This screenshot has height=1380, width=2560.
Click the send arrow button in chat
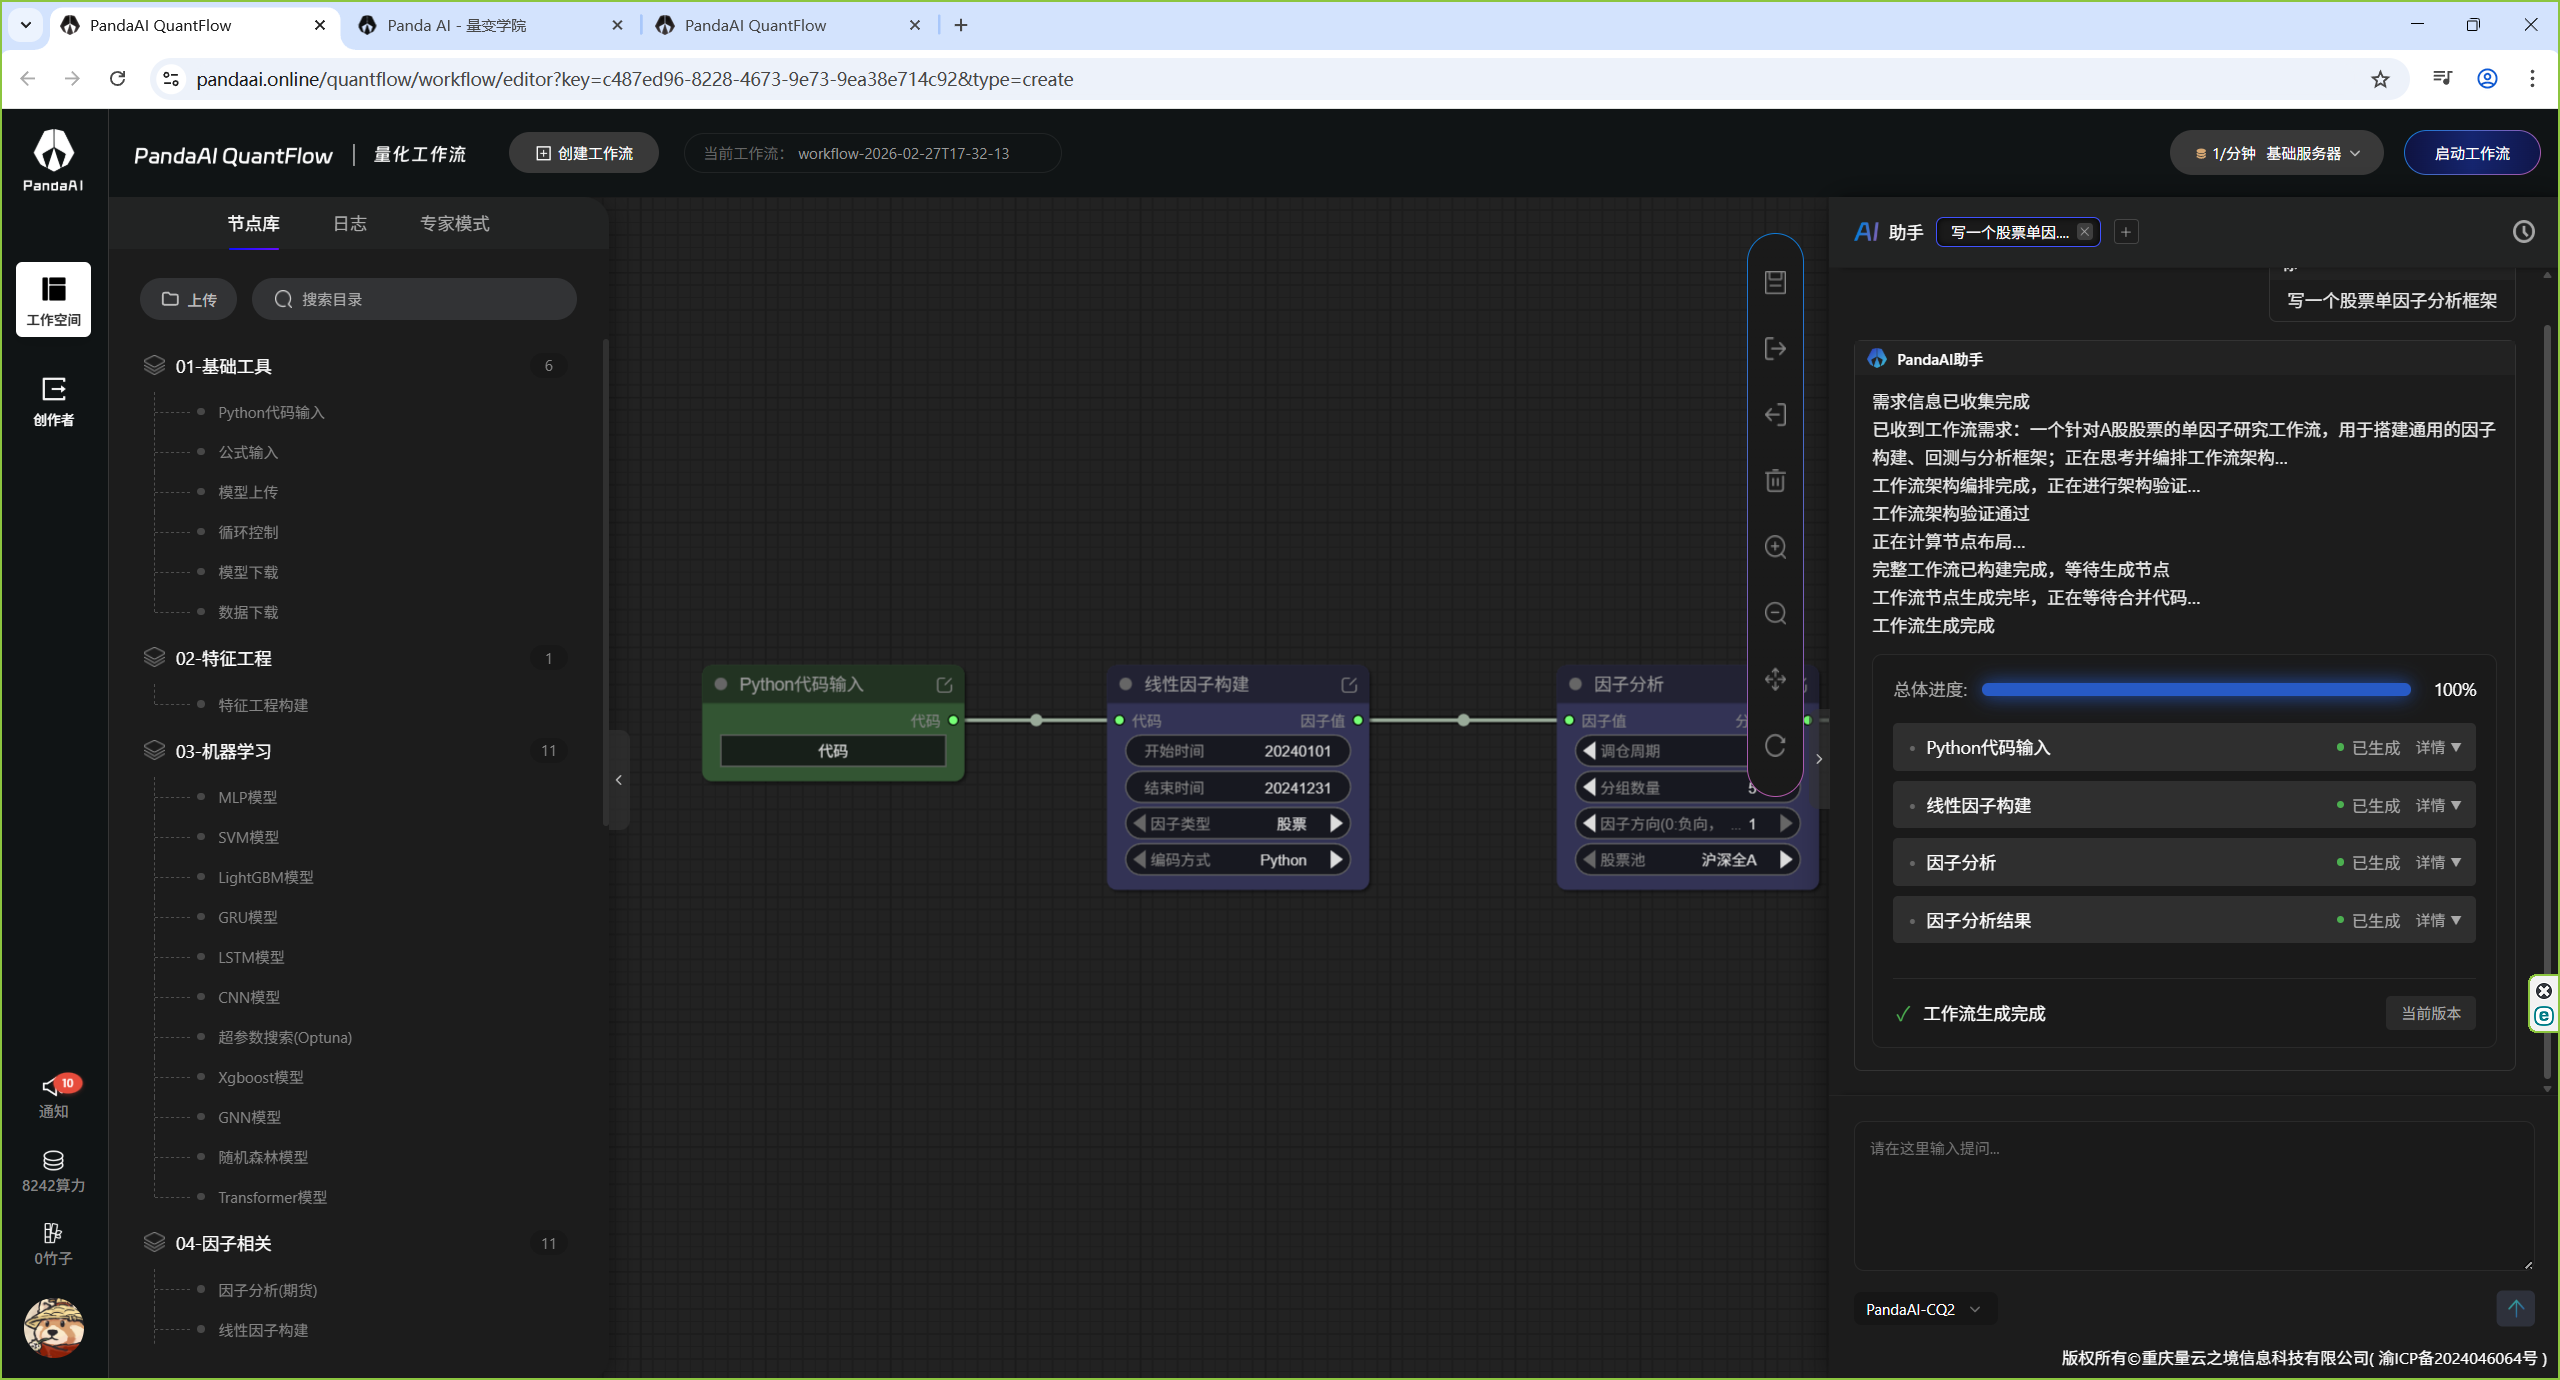click(x=2515, y=1308)
